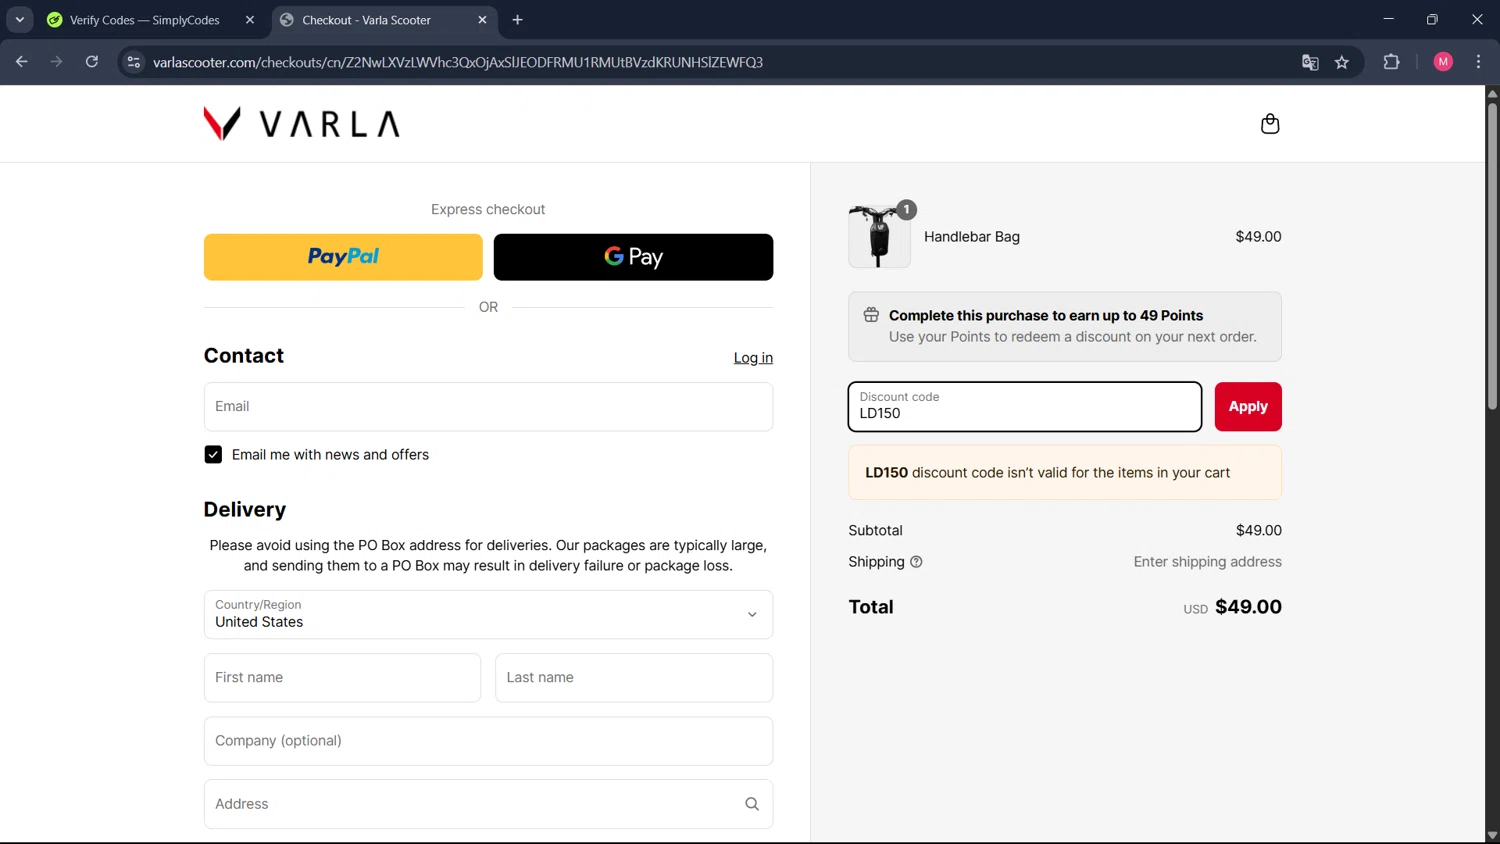This screenshot has width=1500, height=844.
Task: Click the Contact heading
Action: pyautogui.click(x=244, y=356)
